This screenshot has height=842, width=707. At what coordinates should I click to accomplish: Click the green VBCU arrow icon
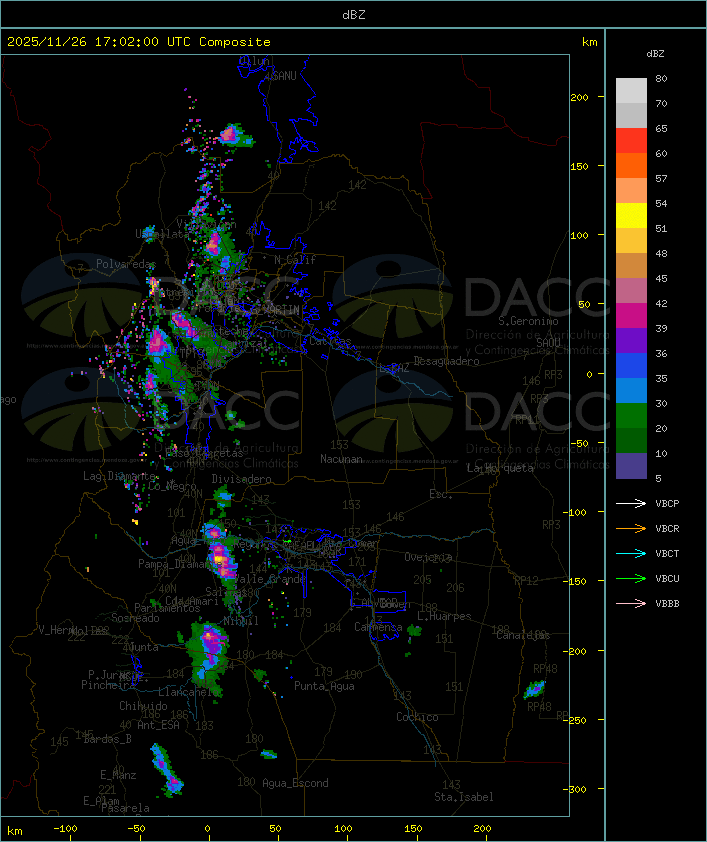click(x=631, y=578)
